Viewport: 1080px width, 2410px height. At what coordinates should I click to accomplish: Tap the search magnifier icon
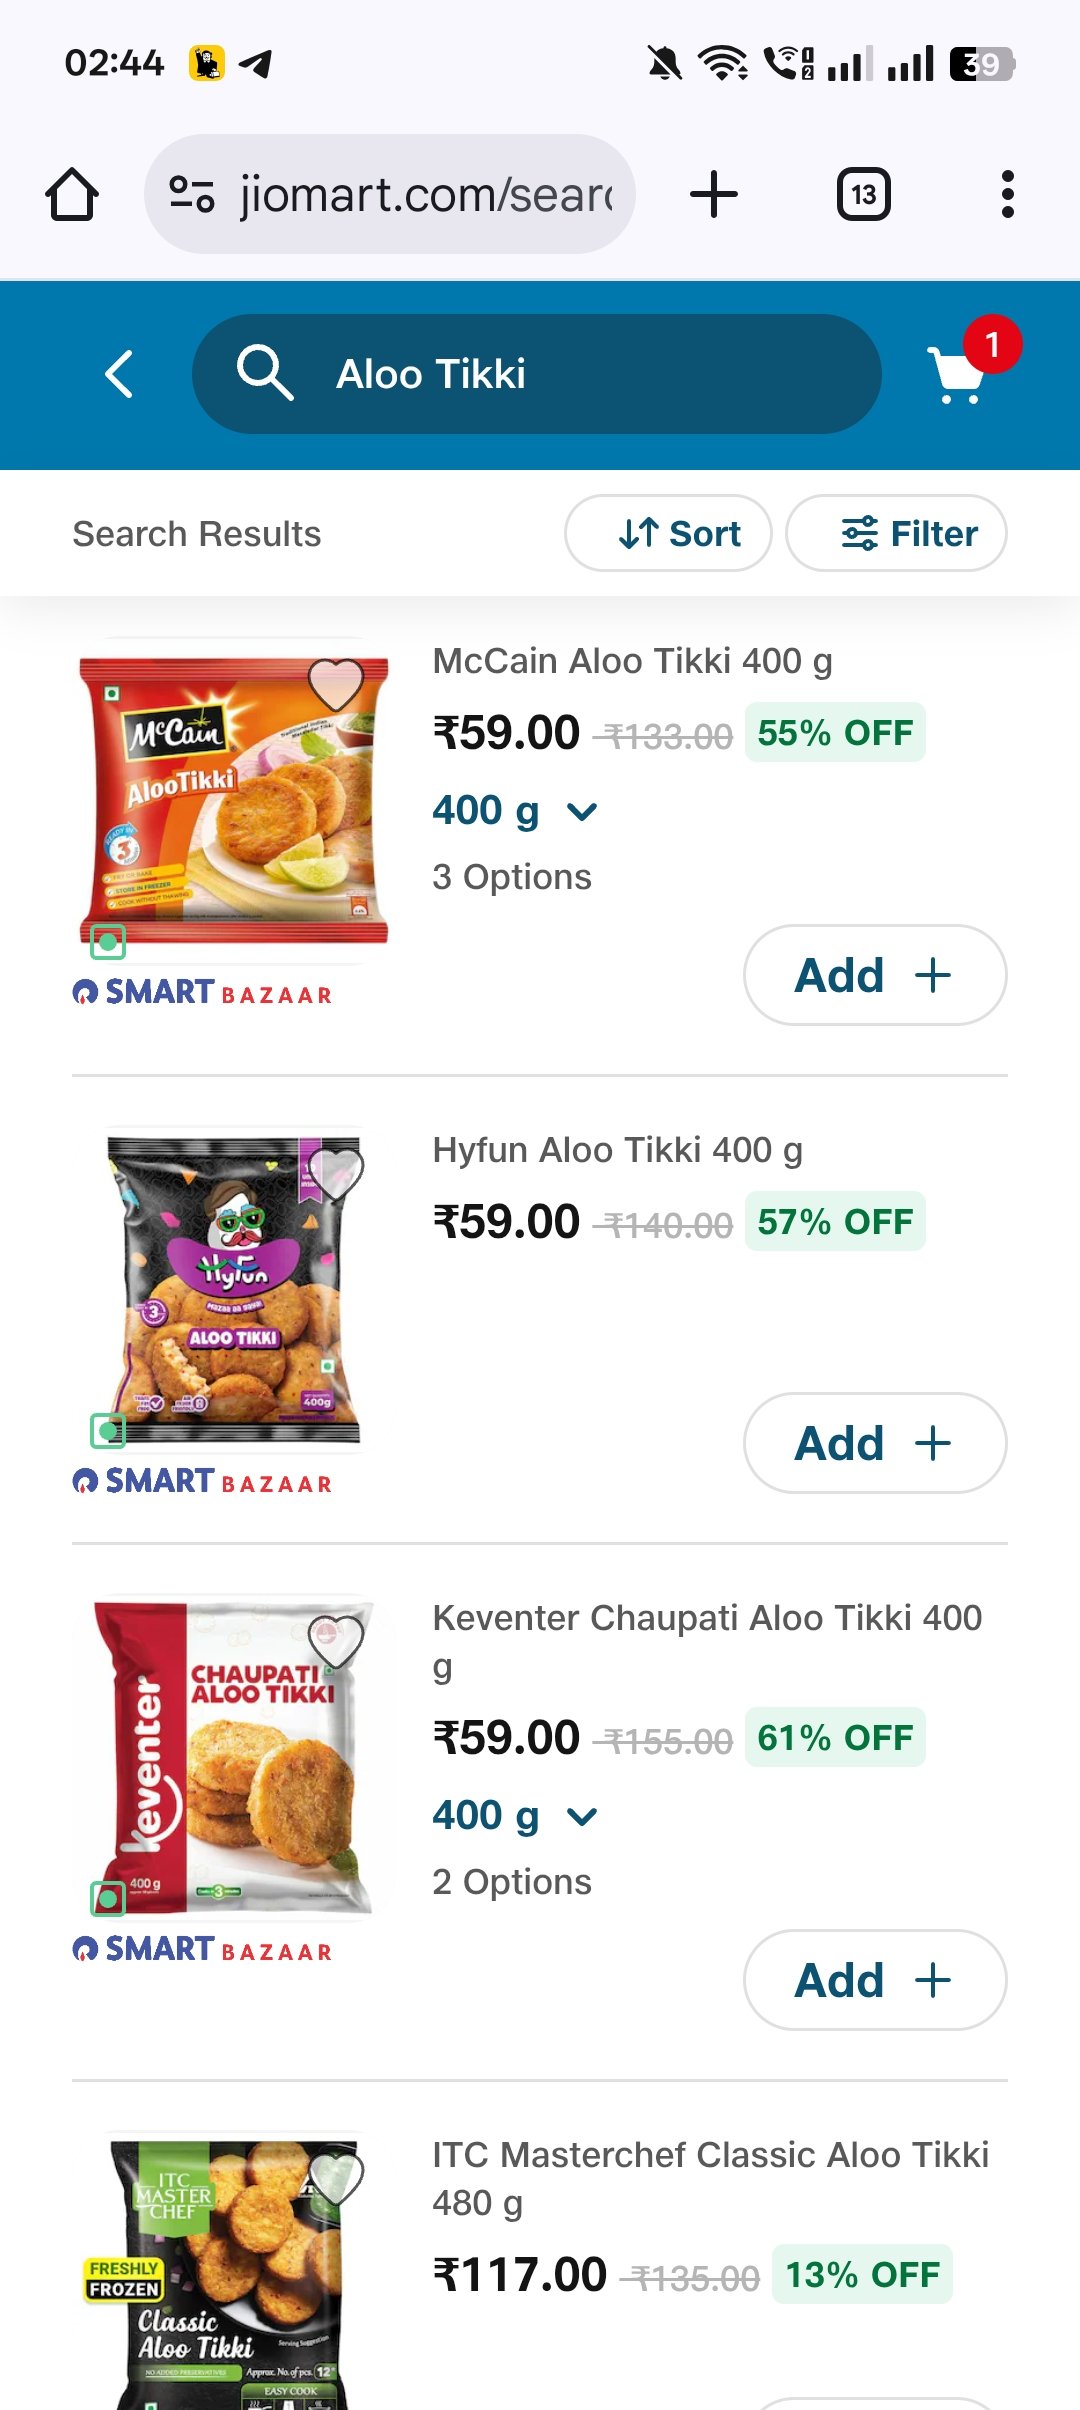click(264, 373)
